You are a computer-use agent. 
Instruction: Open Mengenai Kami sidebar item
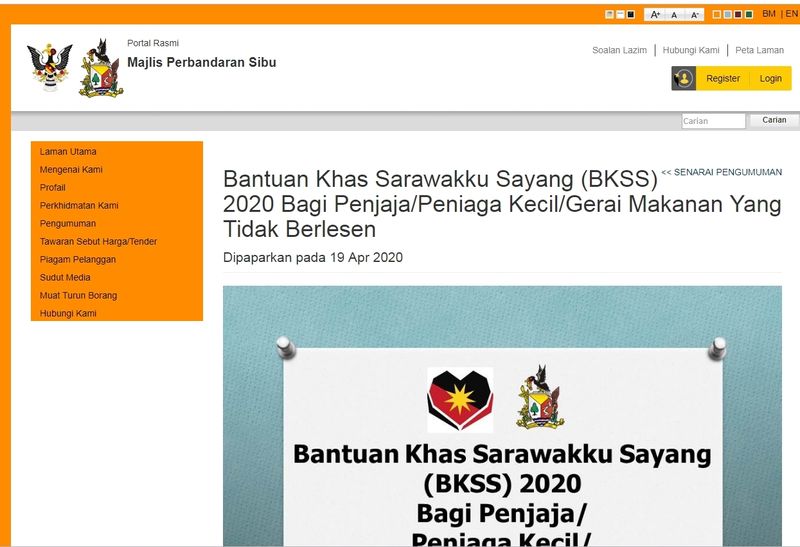[x=71, y=169]
